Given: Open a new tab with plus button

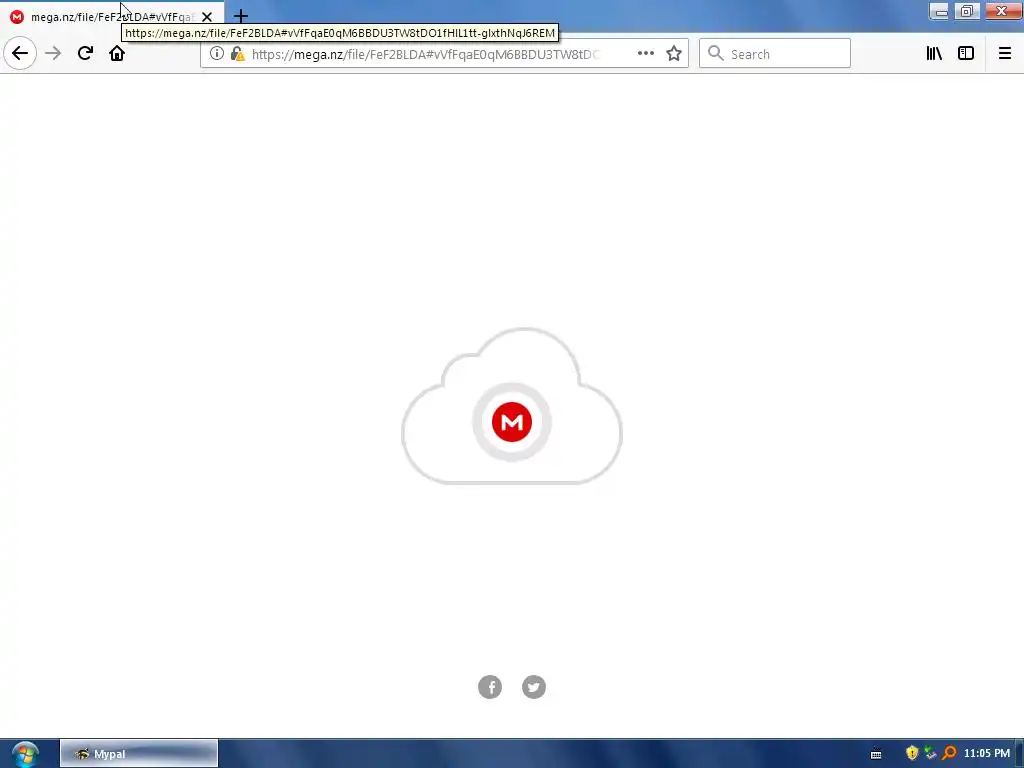Looking at the screenshot, I should pos(240,16).
